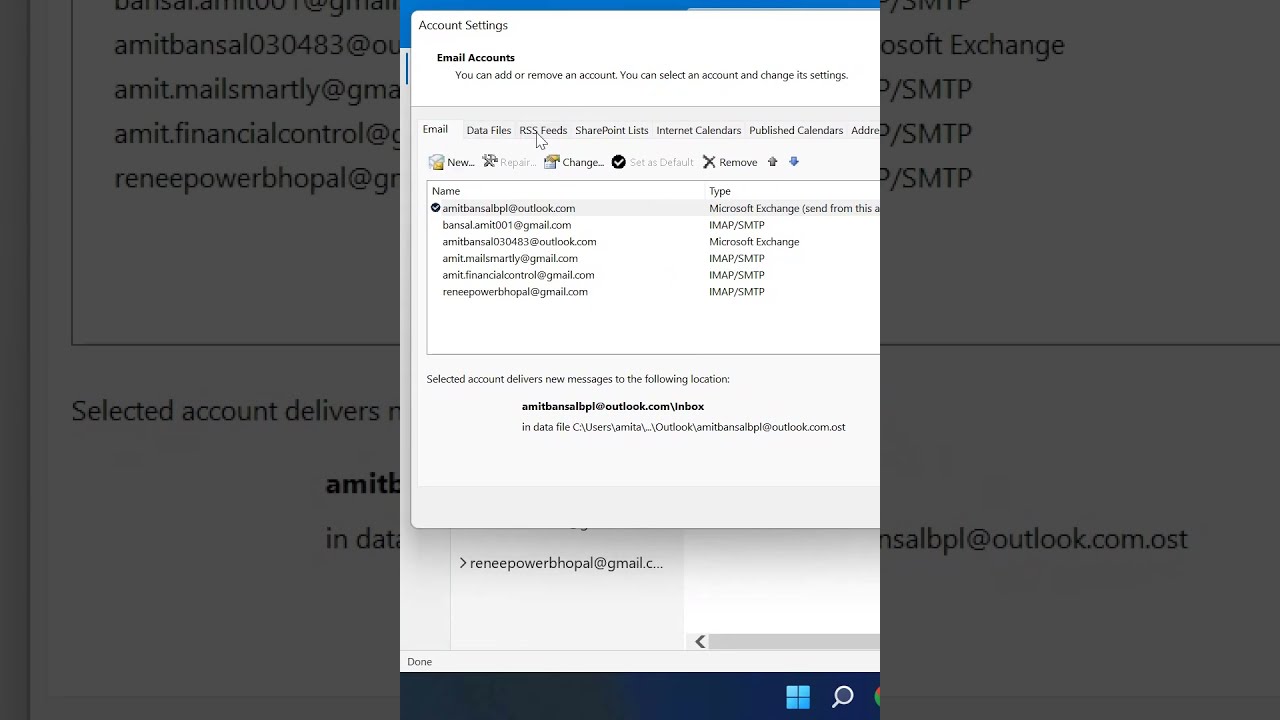Click the IMAP/SMTP type for amit.financialcontrol
This screenshot has height=720, width=1280.
737,275
